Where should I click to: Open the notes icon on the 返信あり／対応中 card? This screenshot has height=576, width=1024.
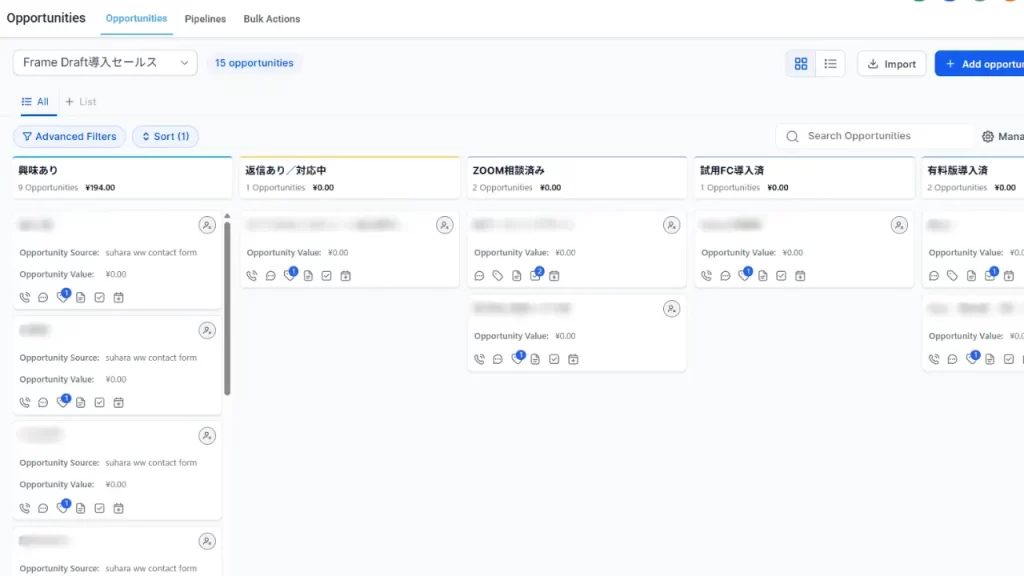308,276
